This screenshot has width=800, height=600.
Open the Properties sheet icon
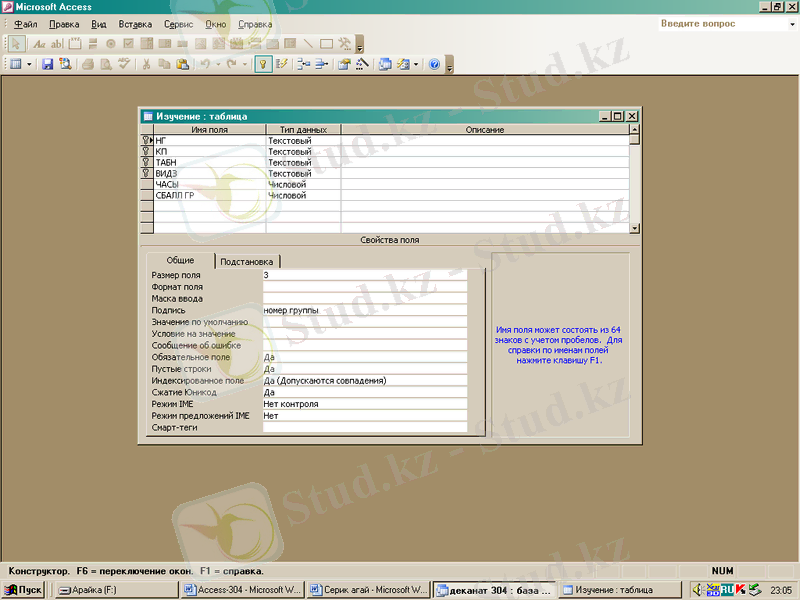pos(343,64)
